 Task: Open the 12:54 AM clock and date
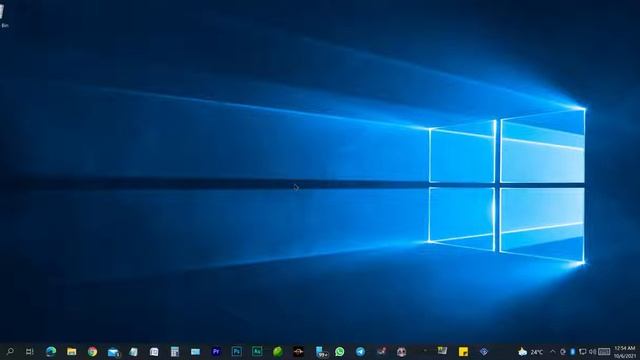(x=624, y=352)
